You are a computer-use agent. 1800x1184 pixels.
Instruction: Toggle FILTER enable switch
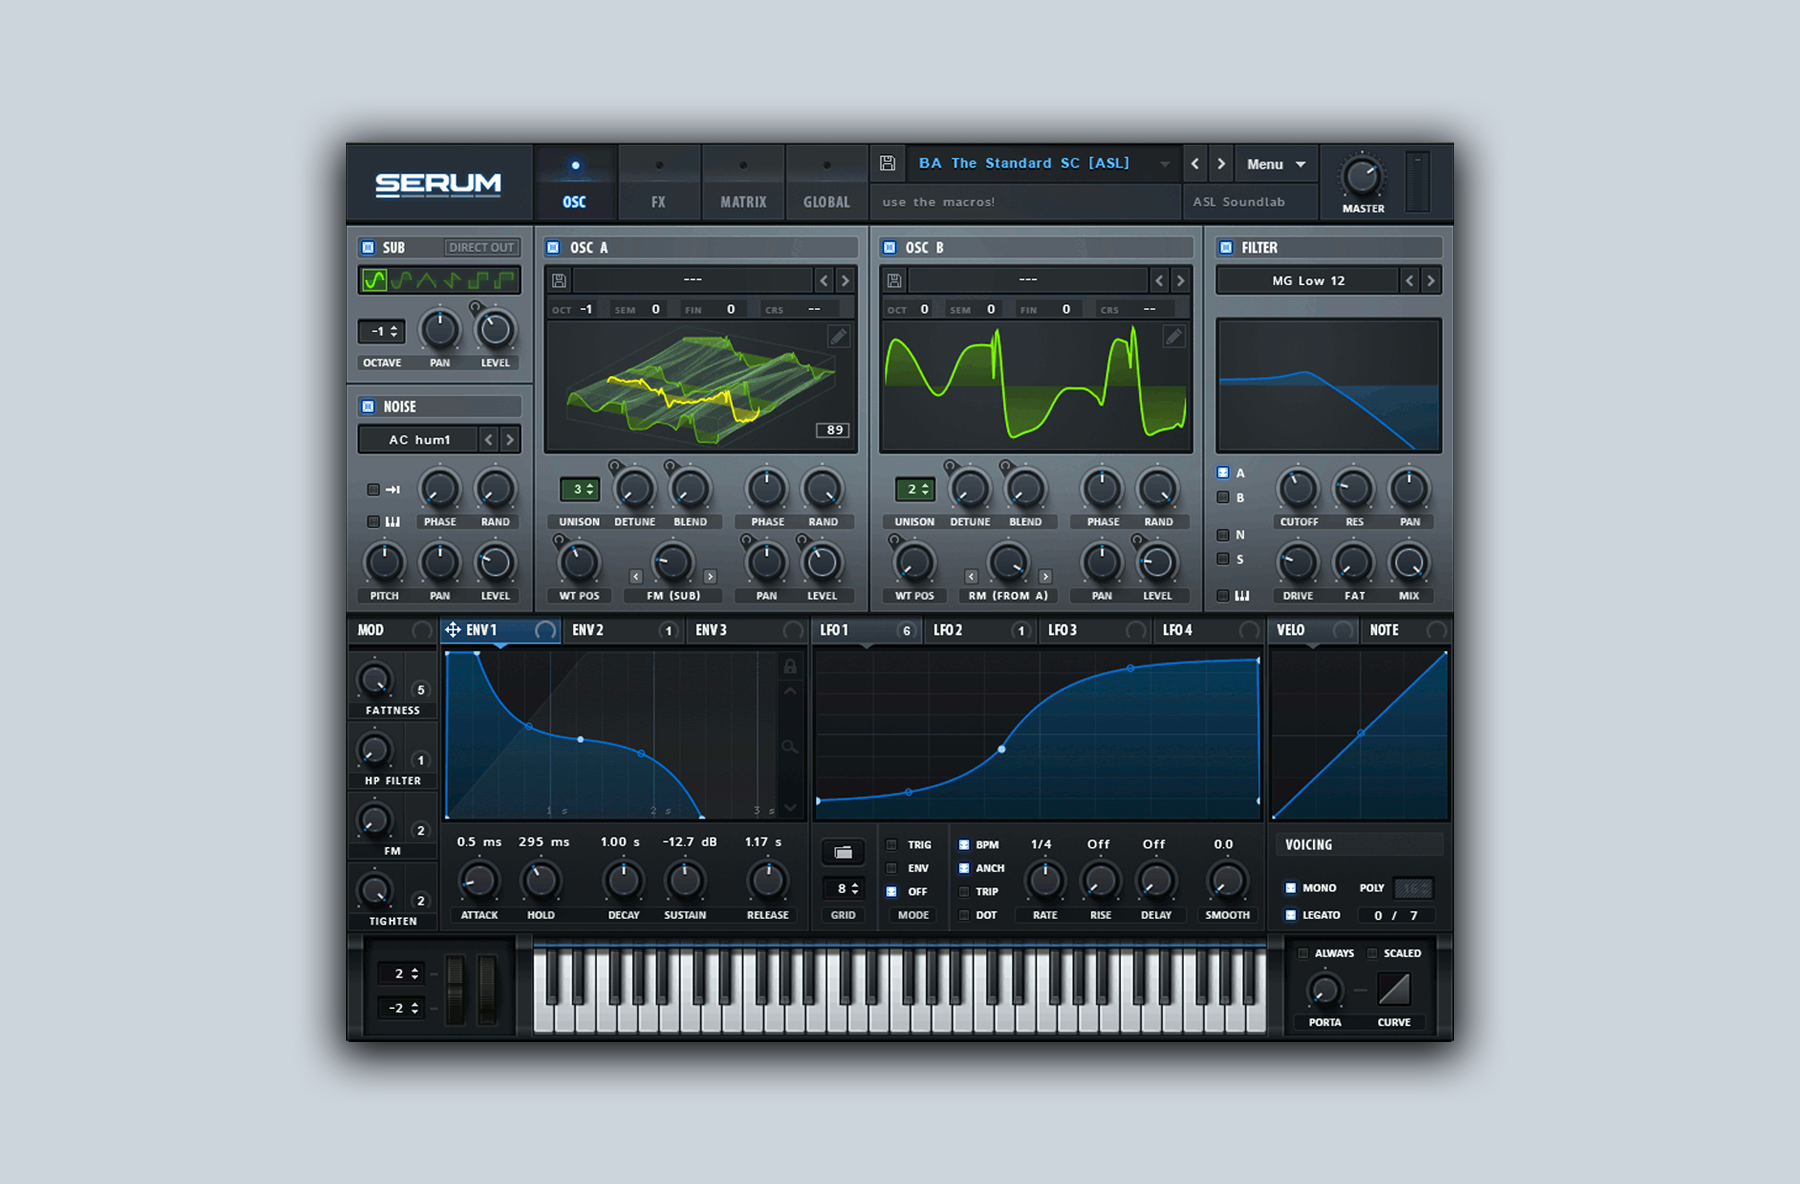pos(1226,247)
